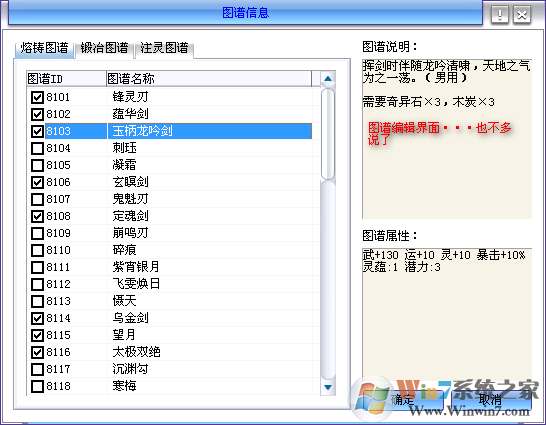Click the 图谱属性 attributes text box
This screenshot has height=425, width=546.
447,313
